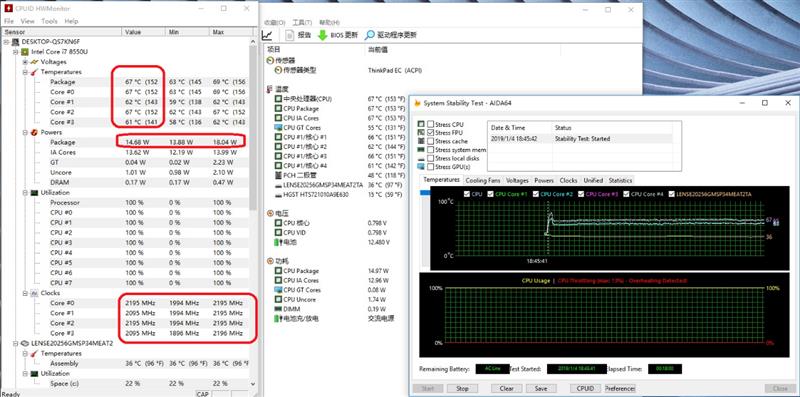Select the Powers flame icon in HWMonitor
800x397 pixels.
coord(35,132)
